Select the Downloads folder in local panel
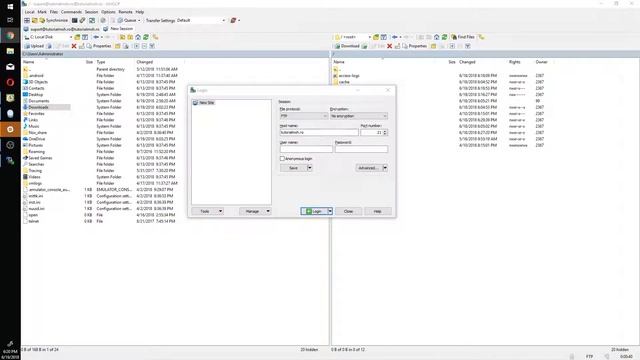Viewport: 640px width, 360px height. pyautogui.click(x=38, y=107)
